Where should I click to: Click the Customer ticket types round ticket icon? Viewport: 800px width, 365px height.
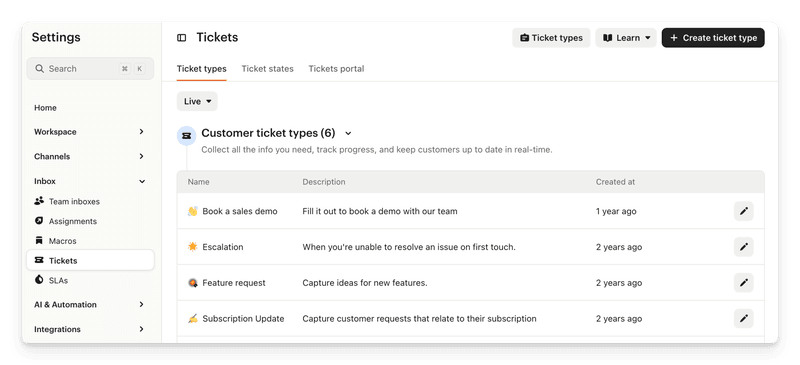[x=187, y=136]
